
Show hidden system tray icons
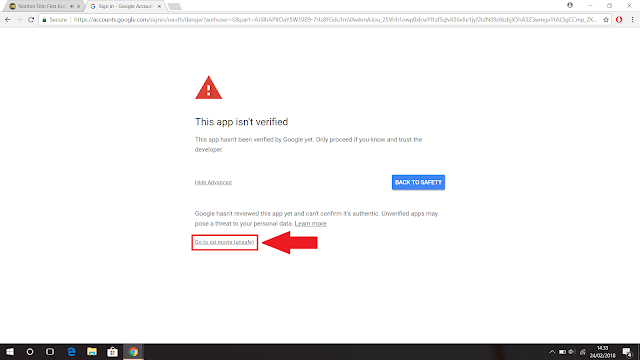[552, 352]
